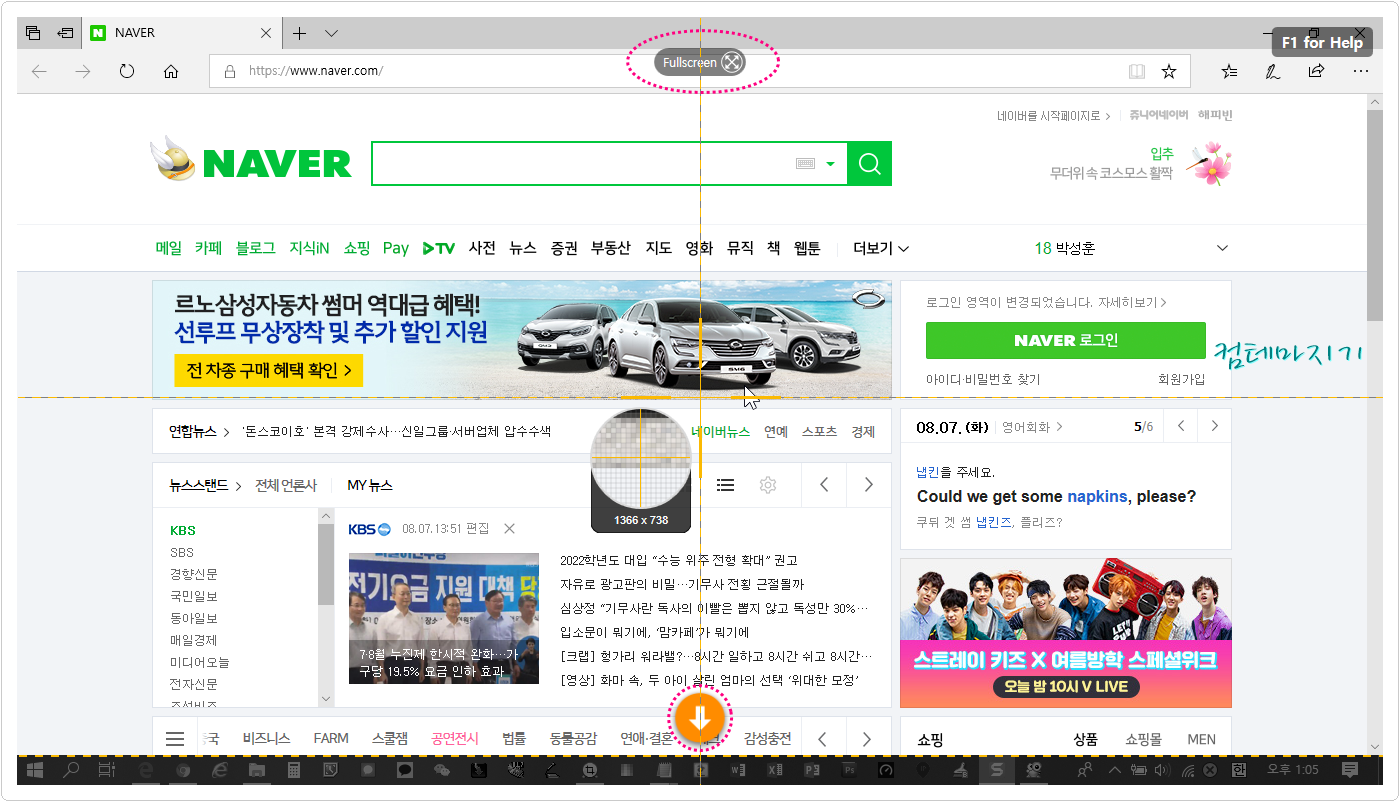Open the Favorites hub icon
The image size is (1400, 802).
coord(1229,72)
